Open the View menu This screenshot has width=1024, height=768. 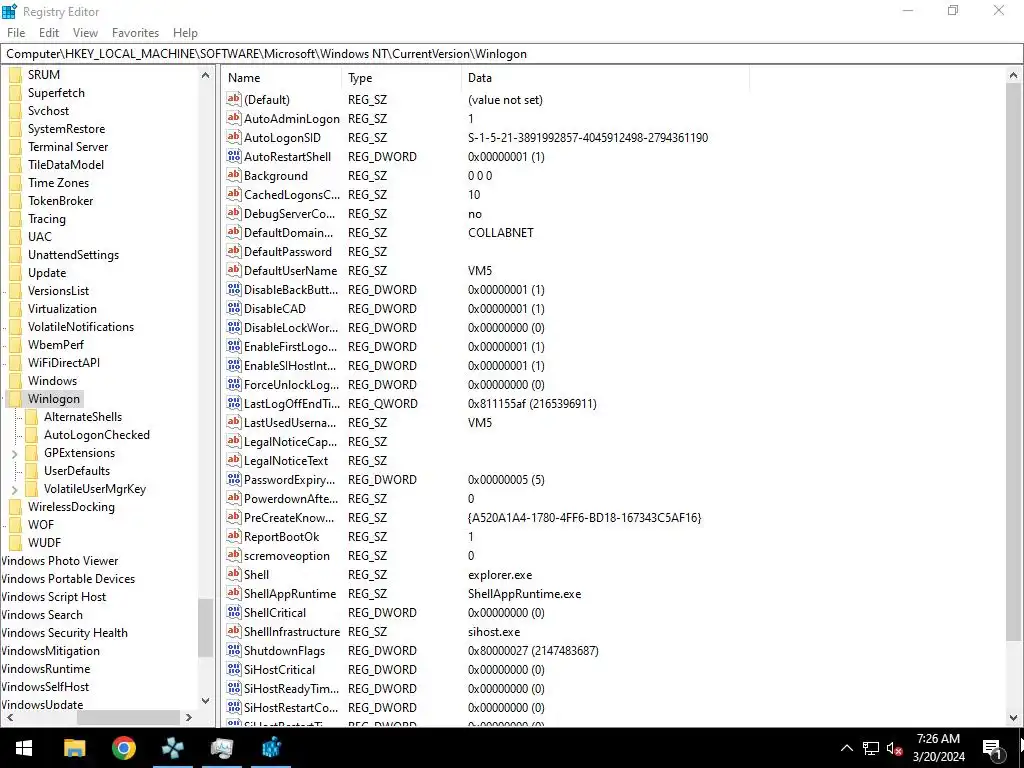(85, 33)
